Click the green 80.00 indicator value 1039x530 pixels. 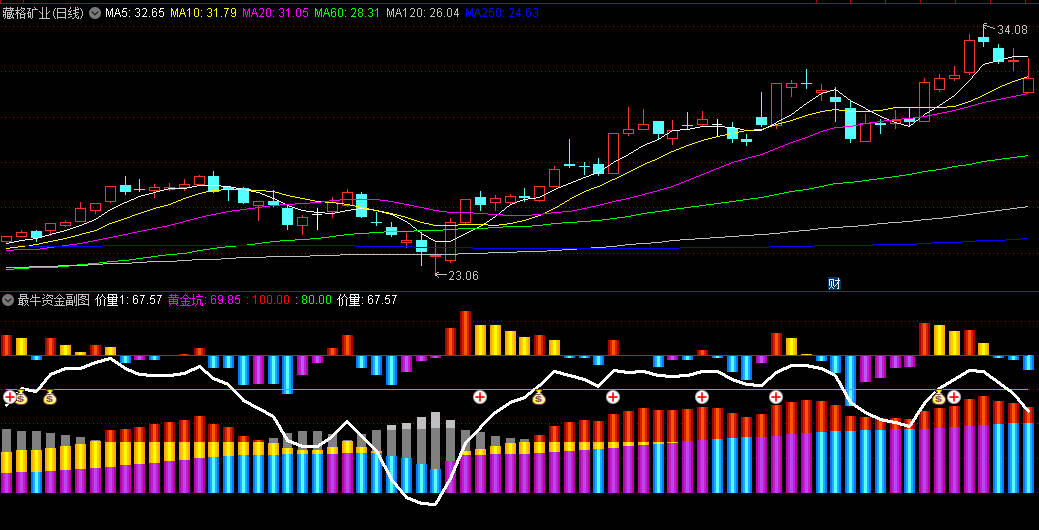[316, 300]
